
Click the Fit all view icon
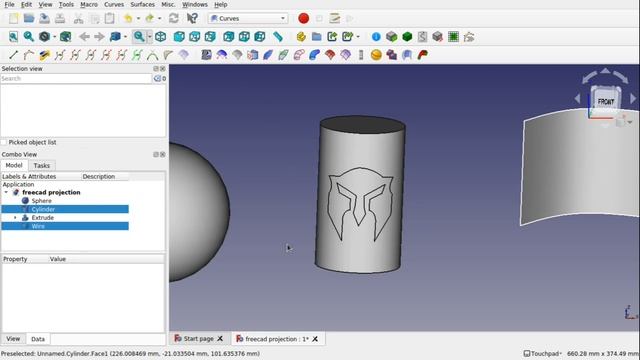click(x=13, y=37)
